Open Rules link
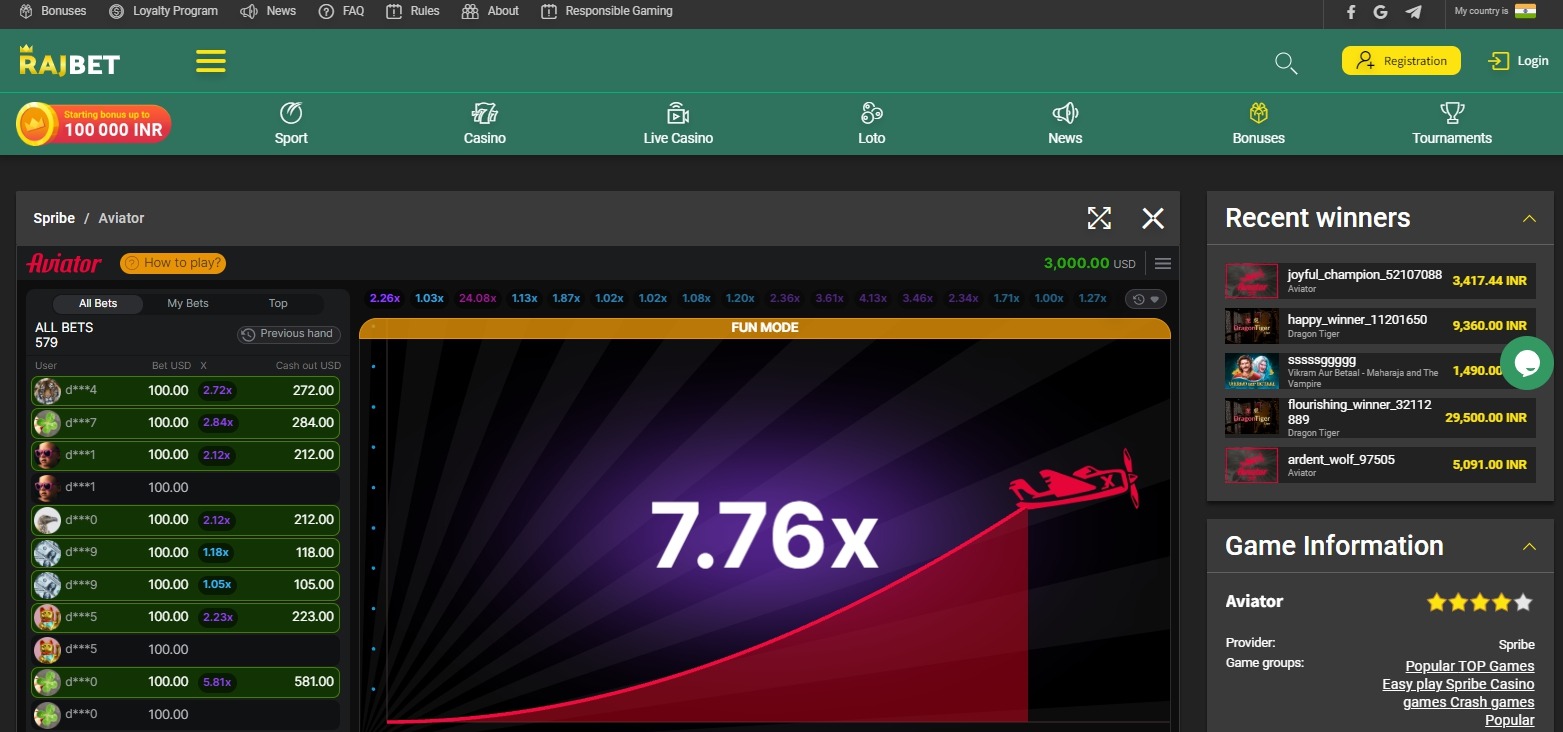Viewport: 1563px width, 732px height. click(x=413, y=11)
